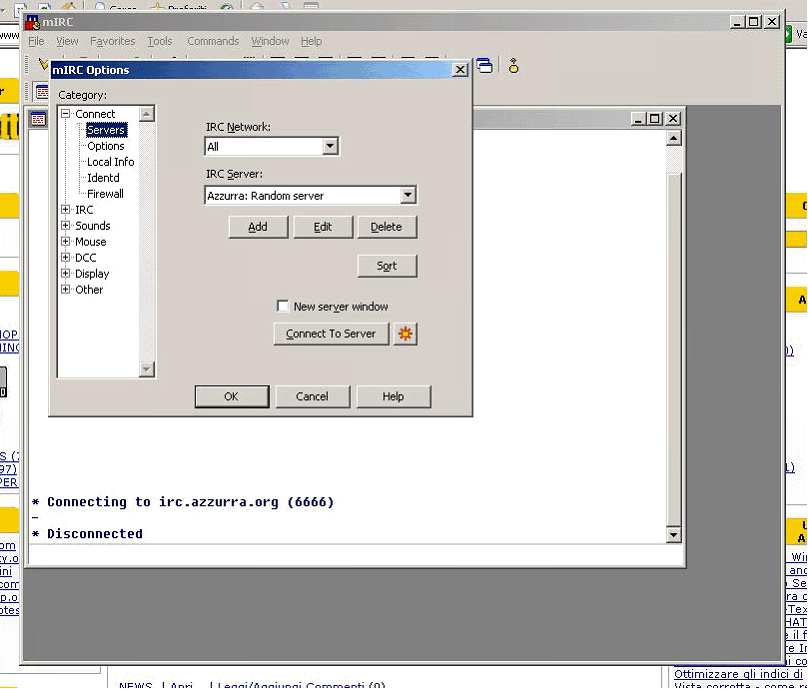Click the Add server button
Viewport: 808px width, 689px height.
(258, 227)
